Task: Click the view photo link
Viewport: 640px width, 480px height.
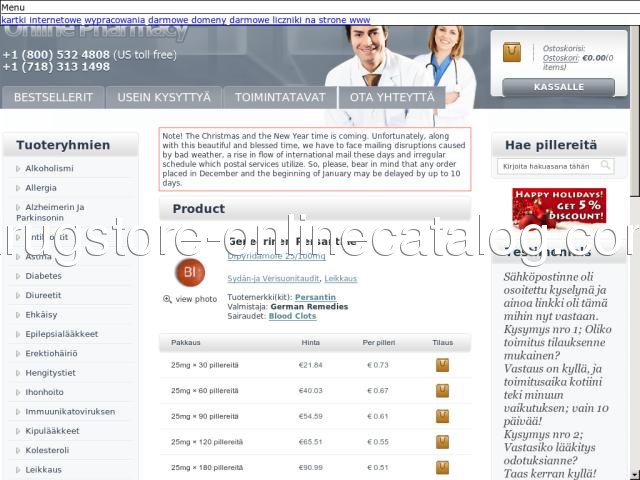Action: point(196,299)
